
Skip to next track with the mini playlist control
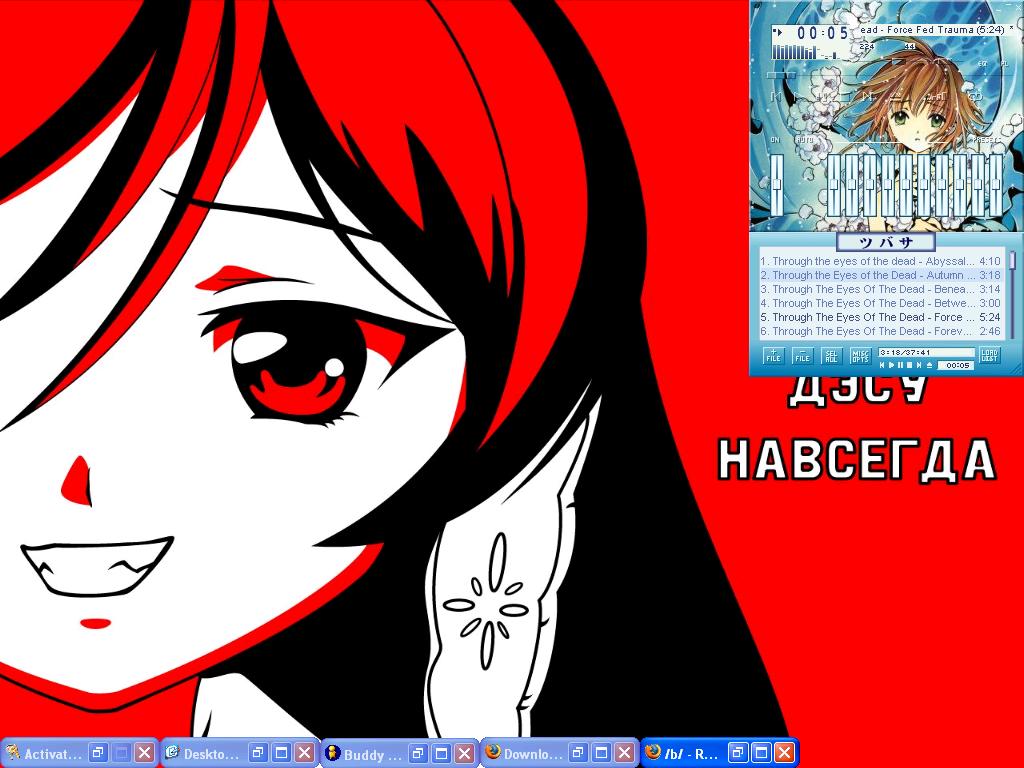coord(919,365)
